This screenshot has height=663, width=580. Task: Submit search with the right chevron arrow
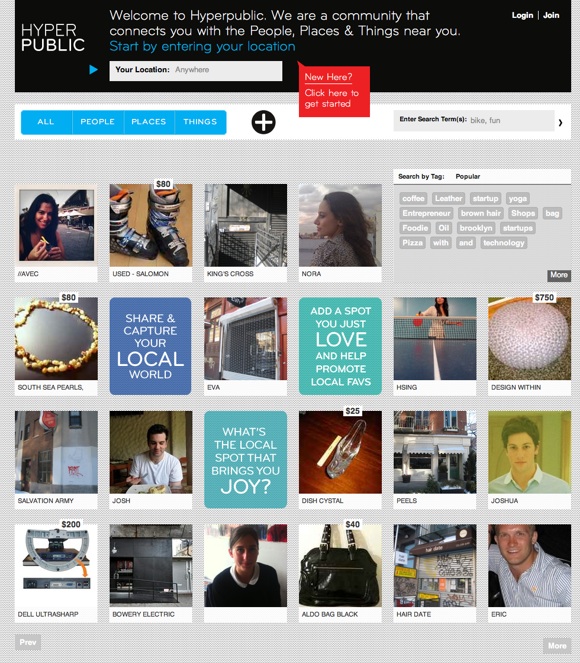[x=561, y=123]
